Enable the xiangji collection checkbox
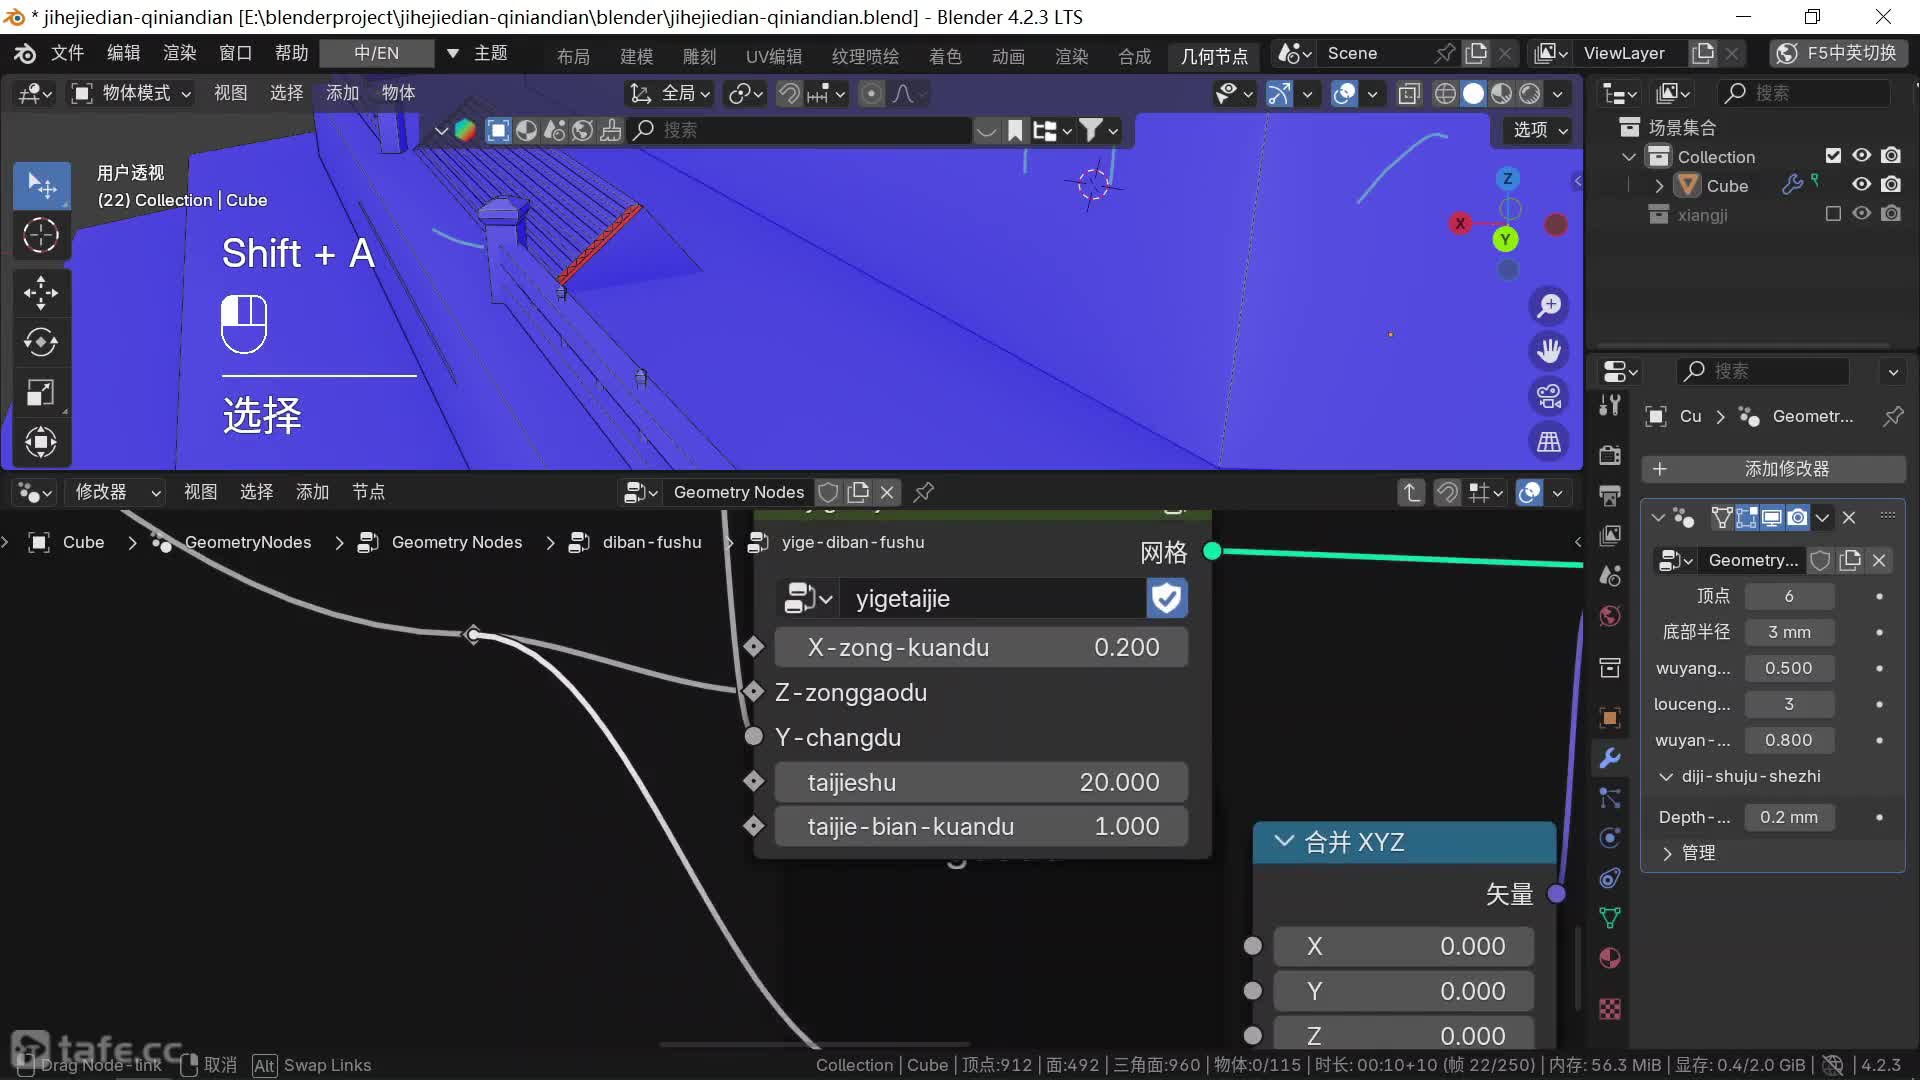Image resolution: width=1920 pixels, height=1080 pixels. (1832, 214)
